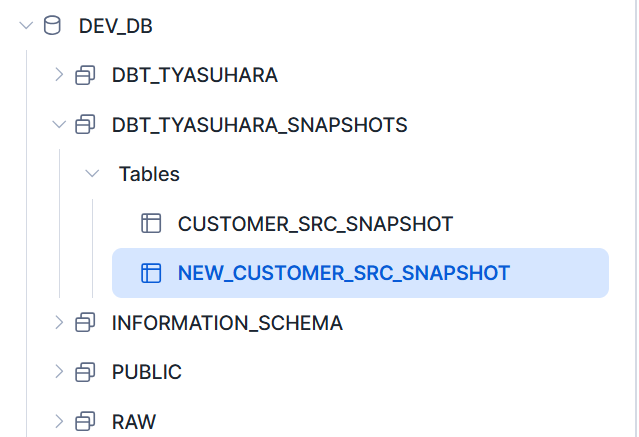
Task: Click the RAW schema icon
Action: pos(86,421)
